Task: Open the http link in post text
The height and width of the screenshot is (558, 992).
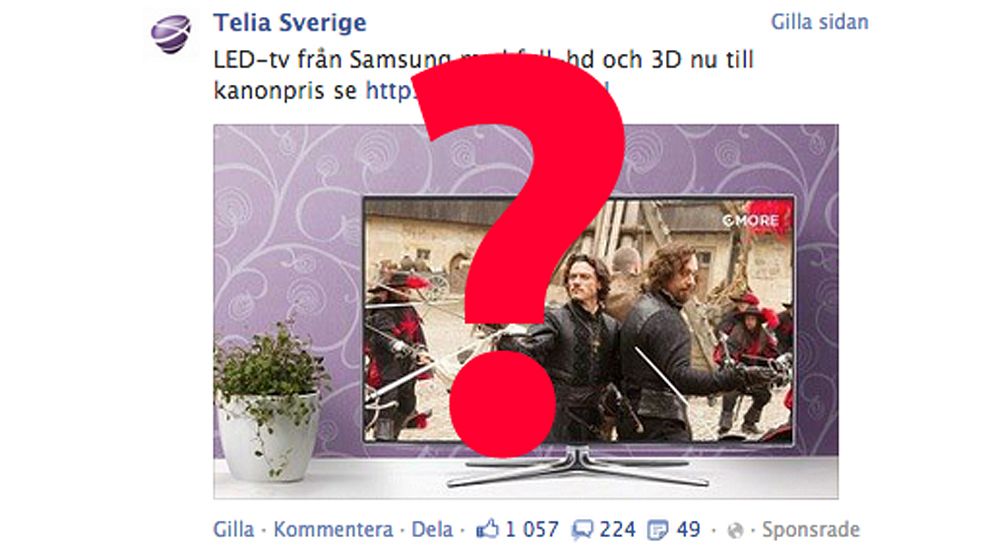Action: point(391,90)
